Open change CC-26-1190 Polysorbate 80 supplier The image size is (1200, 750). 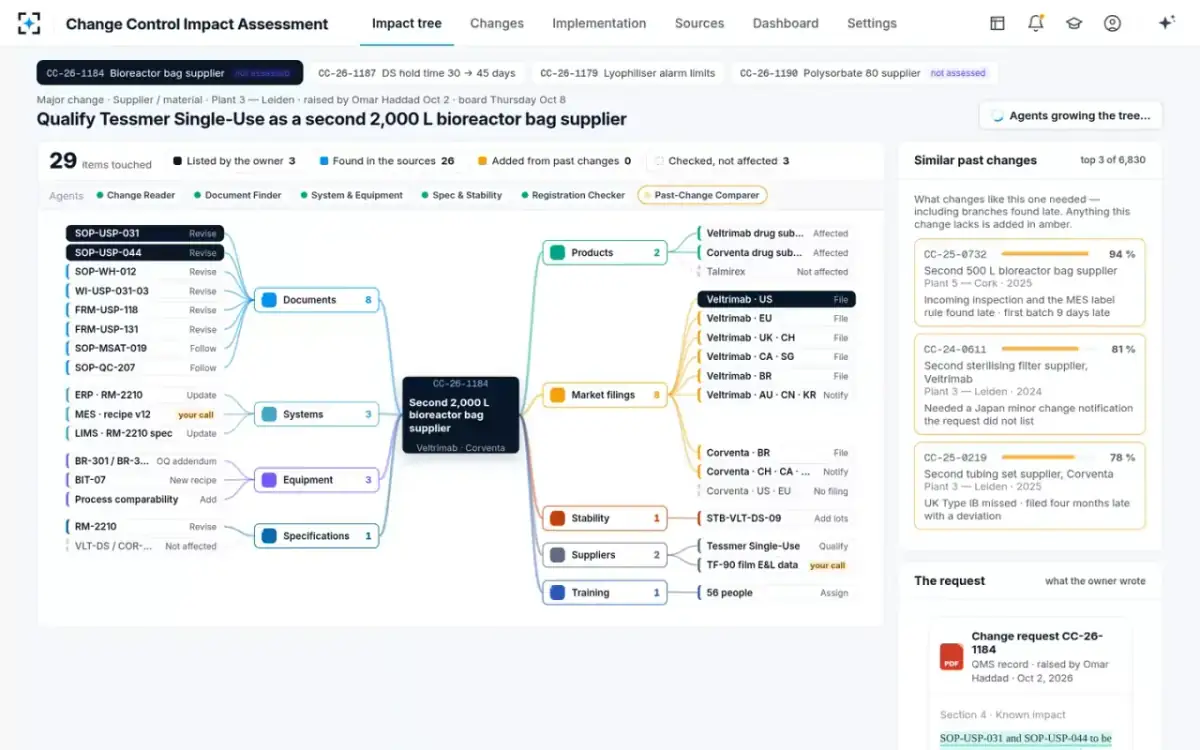tap(864, 73)
